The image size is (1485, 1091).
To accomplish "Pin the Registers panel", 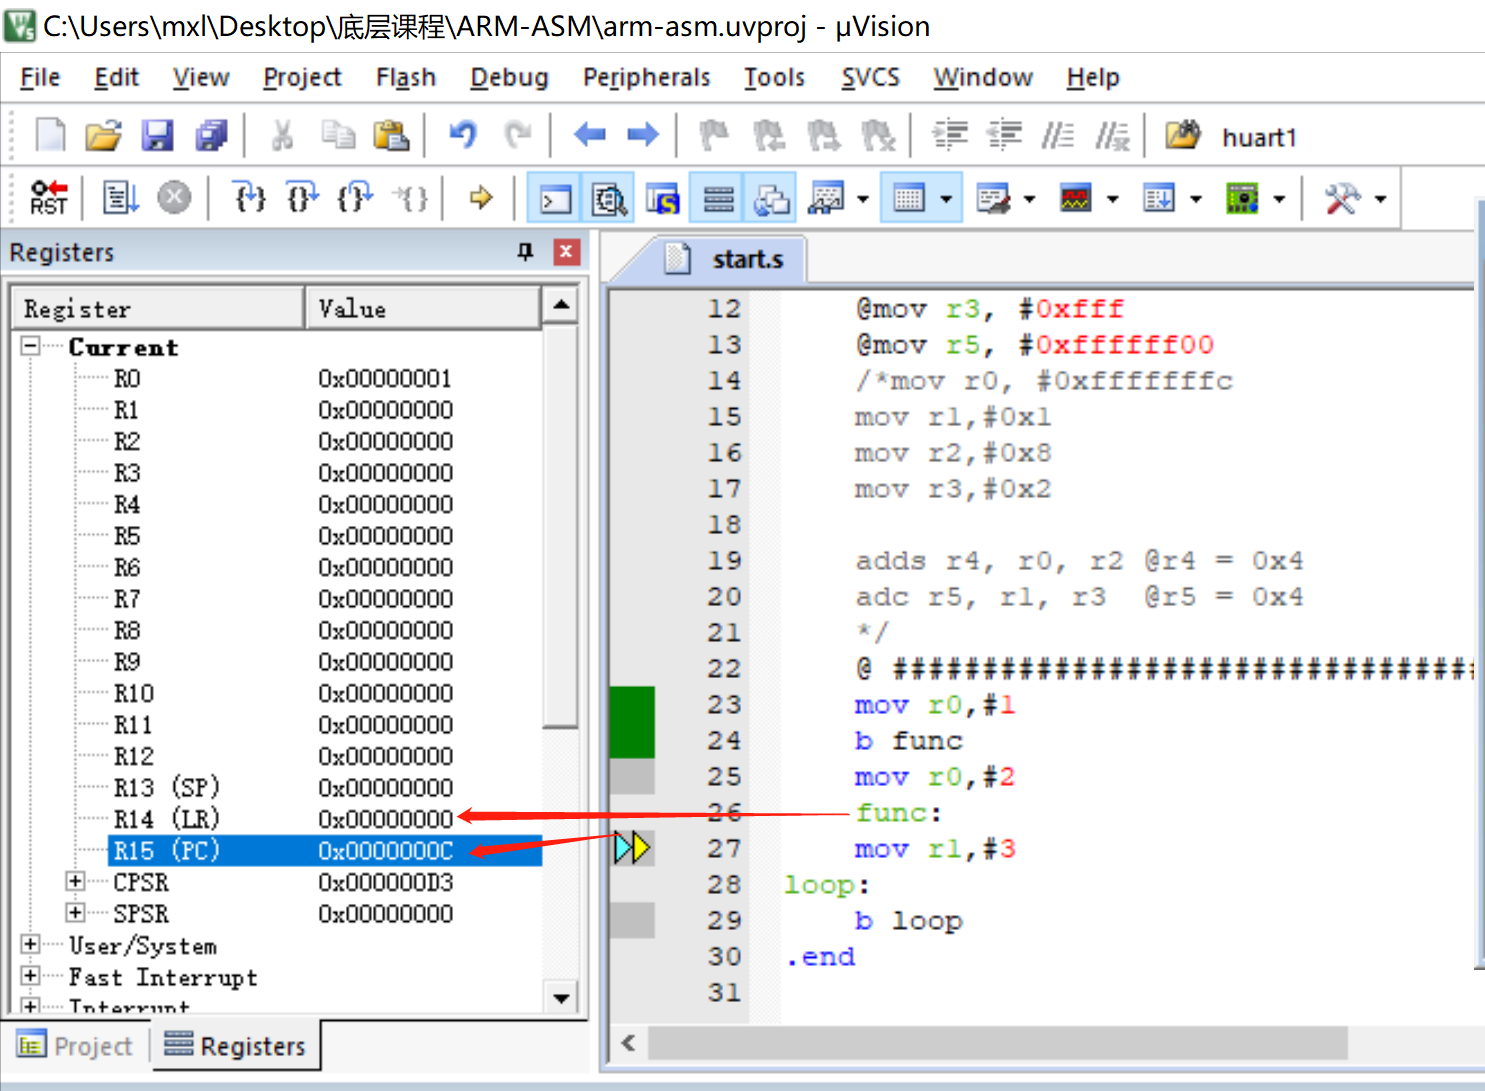I will [x=526, y=252].
